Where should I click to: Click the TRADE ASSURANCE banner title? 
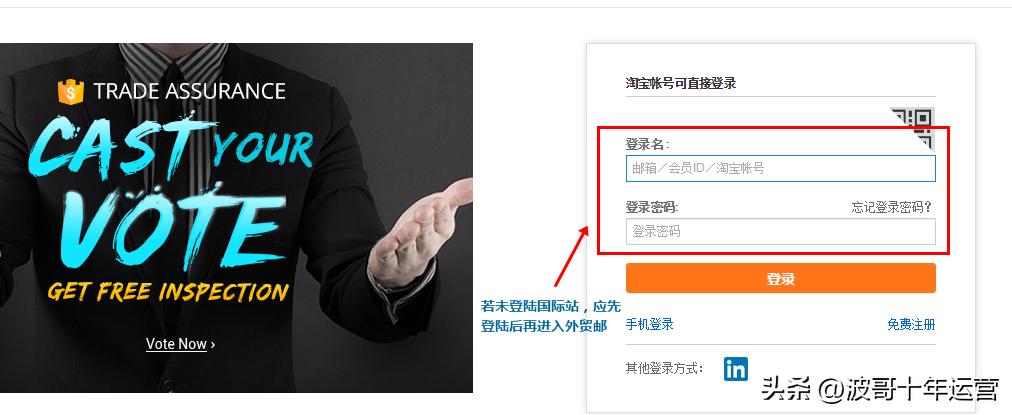[x=189, y=91]
